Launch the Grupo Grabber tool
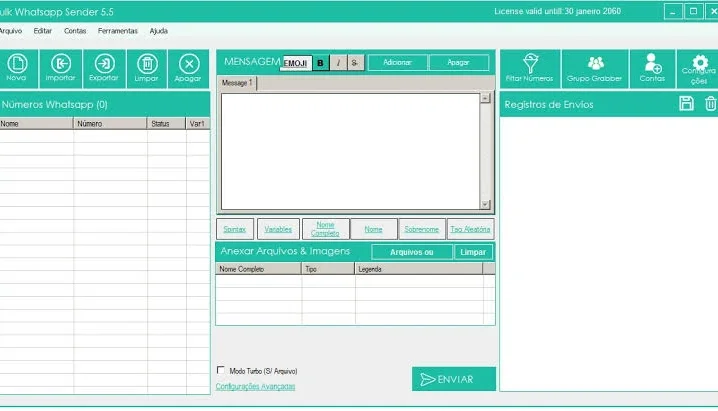This screenshot has height=411, width=718. click(x=595, y=69)
